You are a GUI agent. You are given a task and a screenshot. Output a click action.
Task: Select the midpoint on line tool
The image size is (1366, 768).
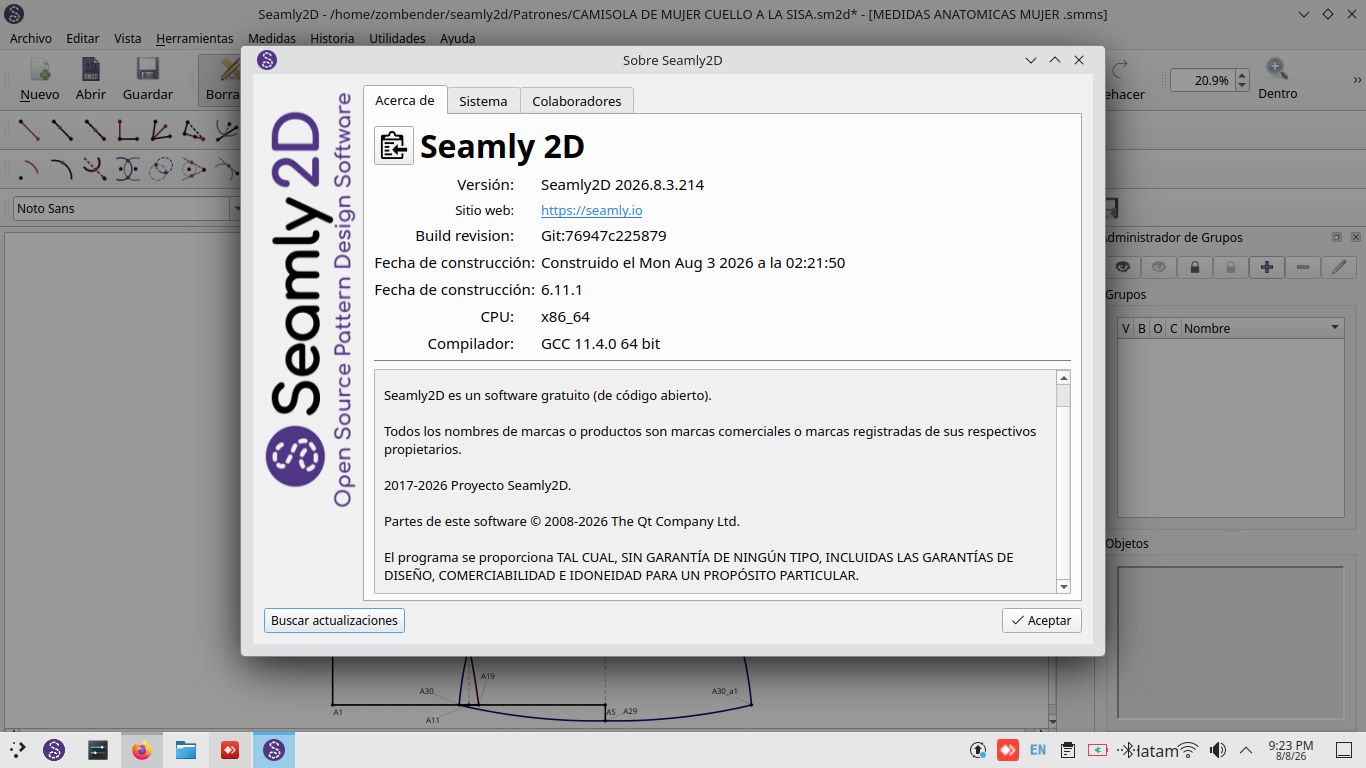pos(95,130)
